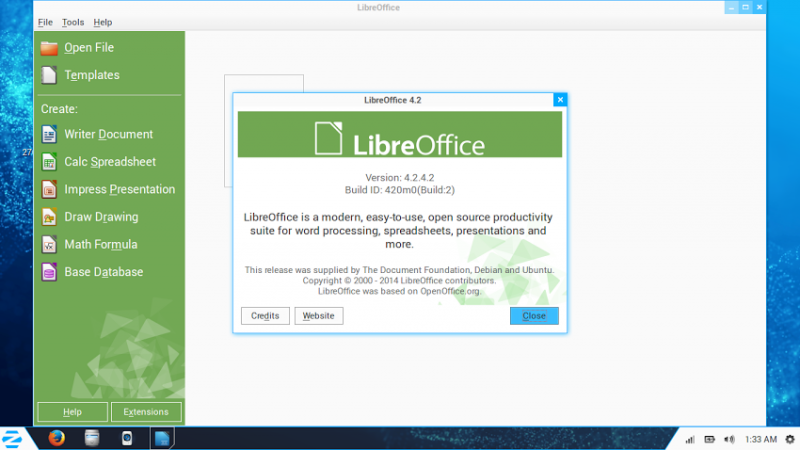Image resolution: width=800 pixels, height=450 pixels.
Task: Open the file manager taskbar icon
Action: [x=92, y=438]
